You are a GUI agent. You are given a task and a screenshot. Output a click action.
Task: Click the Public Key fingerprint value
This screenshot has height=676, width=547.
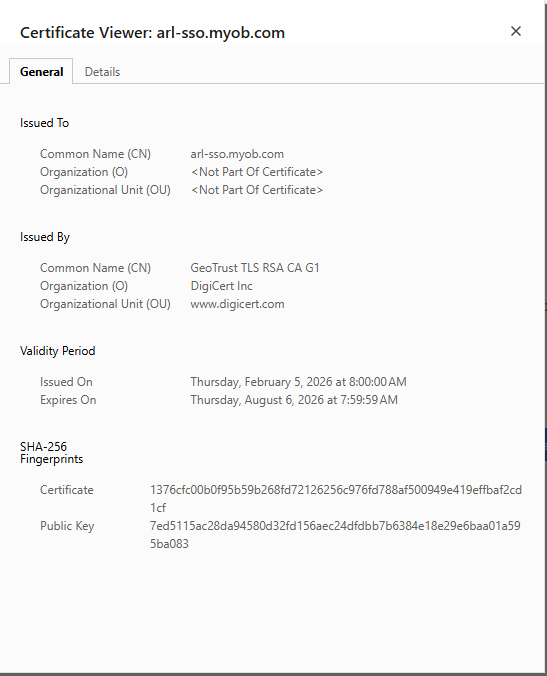(x=335, y=535)
